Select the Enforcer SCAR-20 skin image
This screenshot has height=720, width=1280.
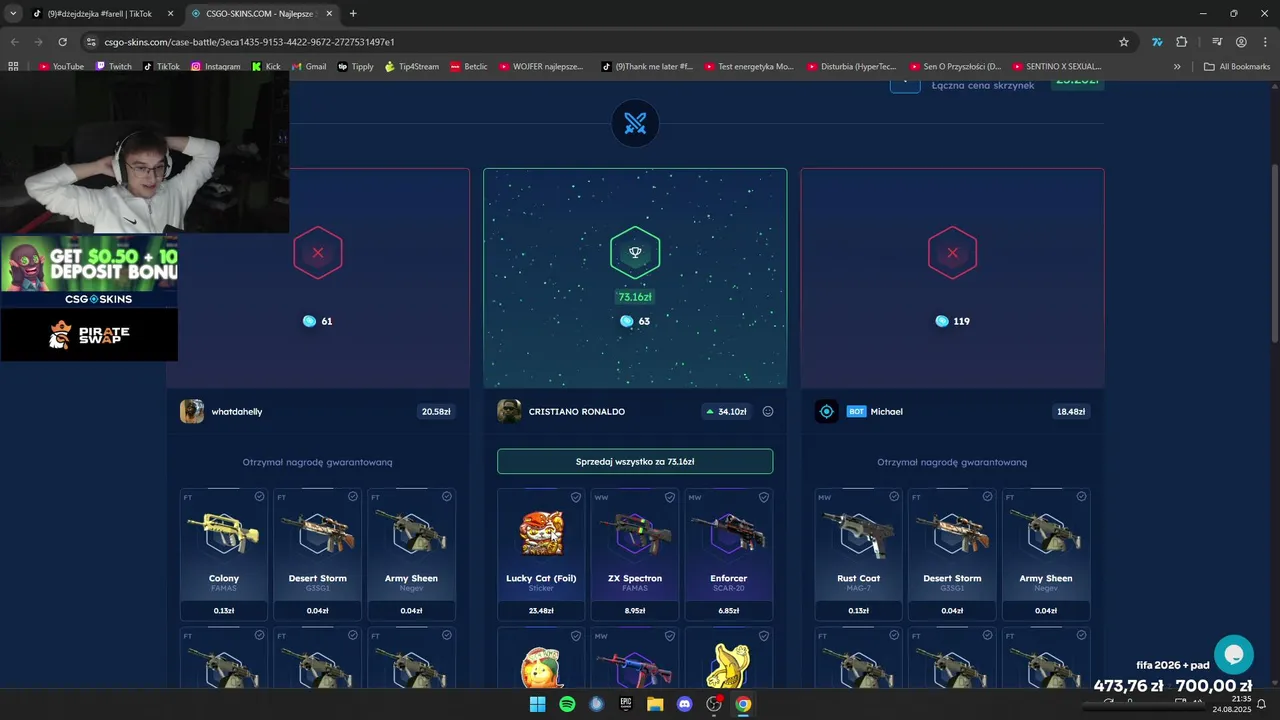pos(728,533)
